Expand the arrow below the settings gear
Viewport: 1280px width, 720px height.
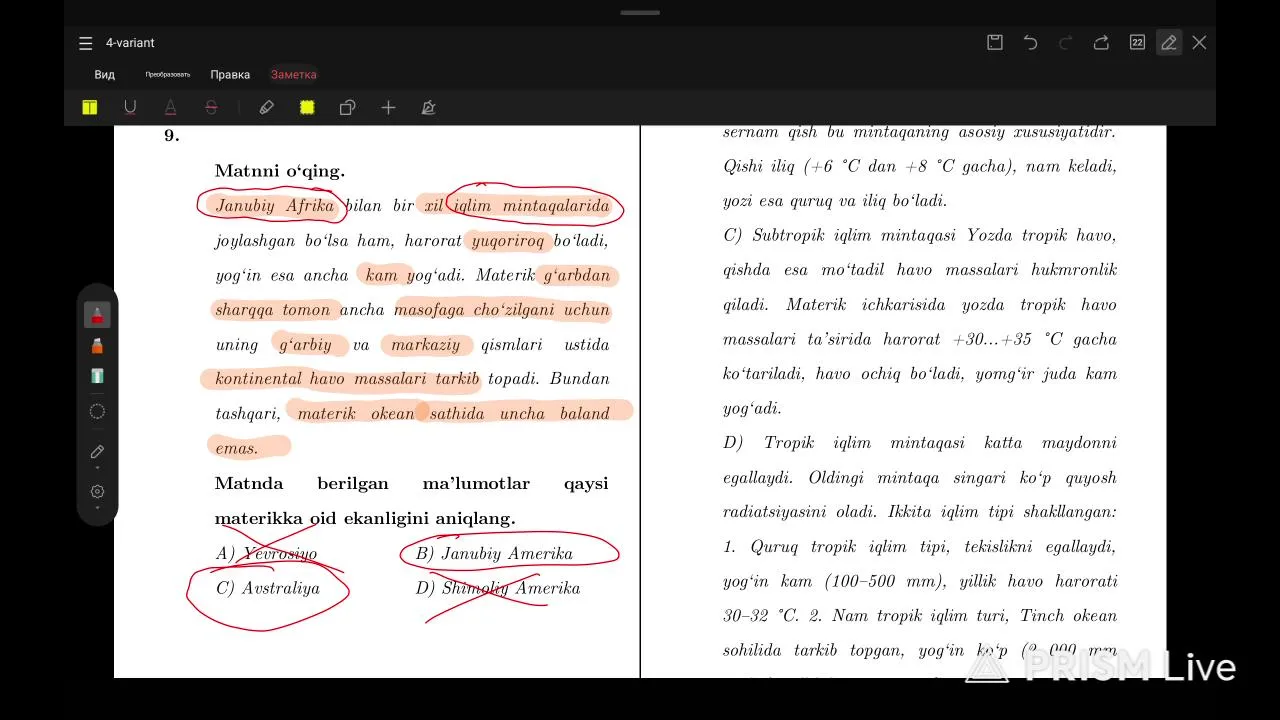(x=97, y=508)
